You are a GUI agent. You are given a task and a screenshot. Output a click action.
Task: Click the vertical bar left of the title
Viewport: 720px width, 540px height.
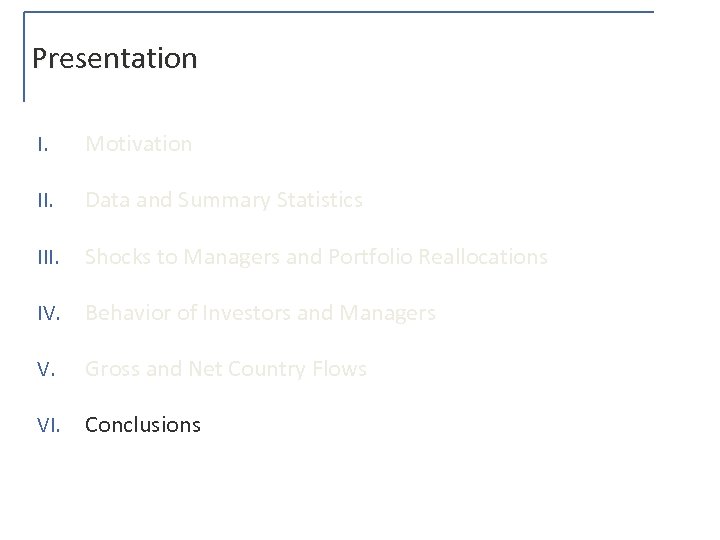click(24, 57)
